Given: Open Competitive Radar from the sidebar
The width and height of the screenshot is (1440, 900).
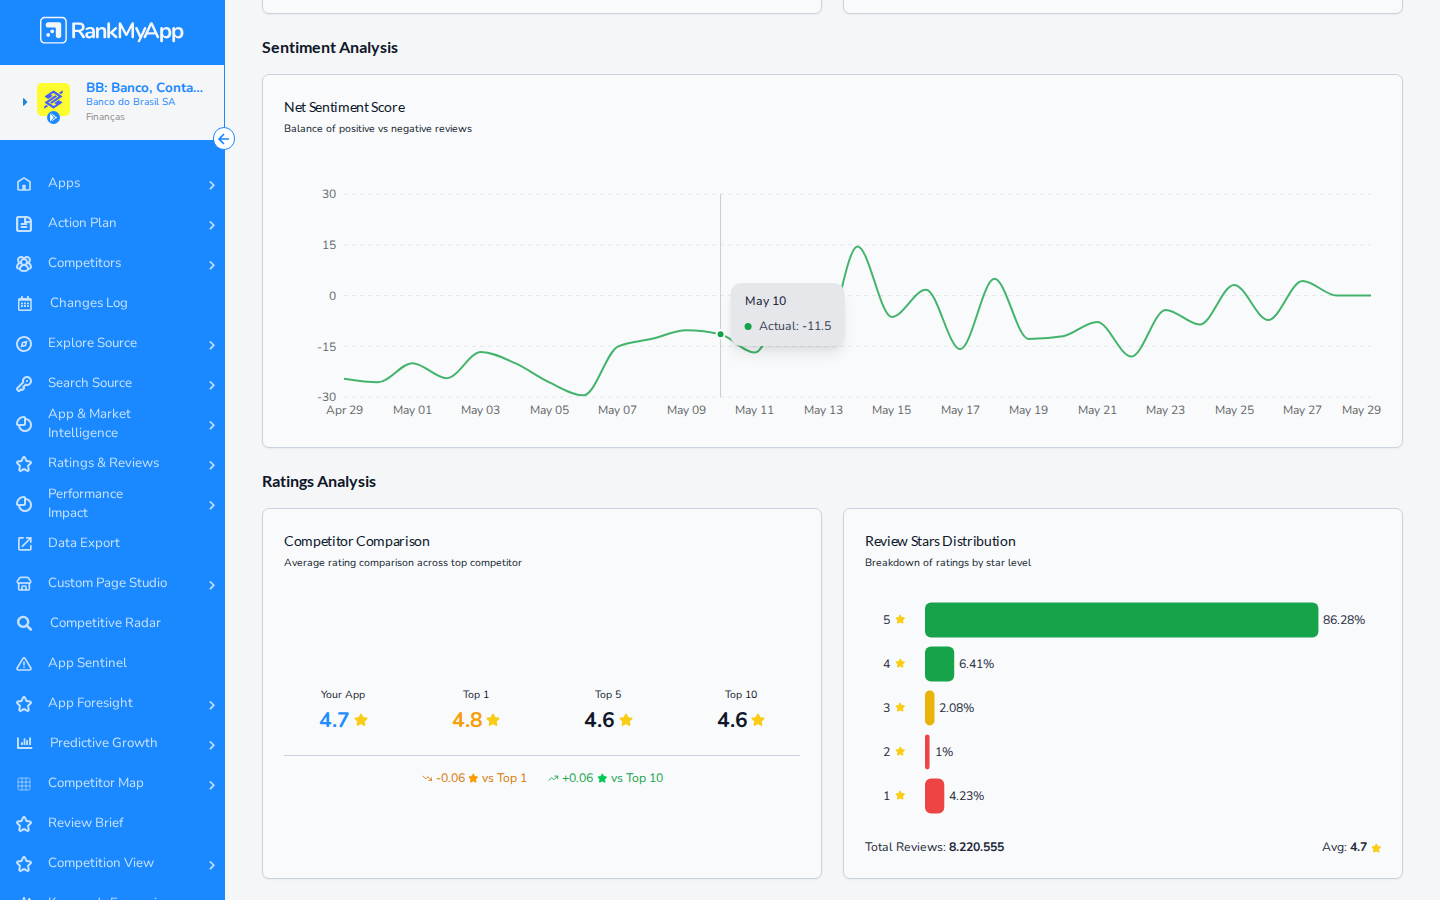Looking at the screenshot, I should 105,623.
